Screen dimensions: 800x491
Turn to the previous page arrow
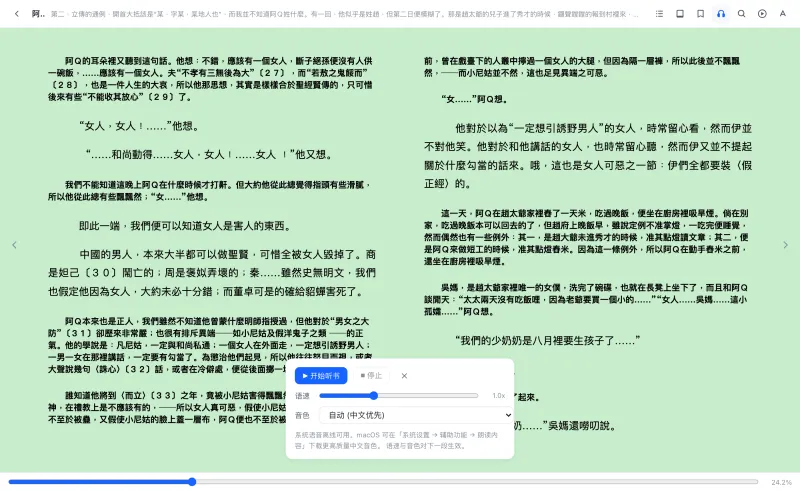14,245
